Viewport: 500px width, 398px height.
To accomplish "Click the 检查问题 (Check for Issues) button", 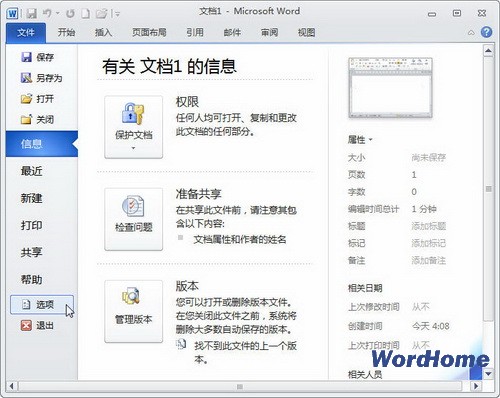I will coord(134,219).
